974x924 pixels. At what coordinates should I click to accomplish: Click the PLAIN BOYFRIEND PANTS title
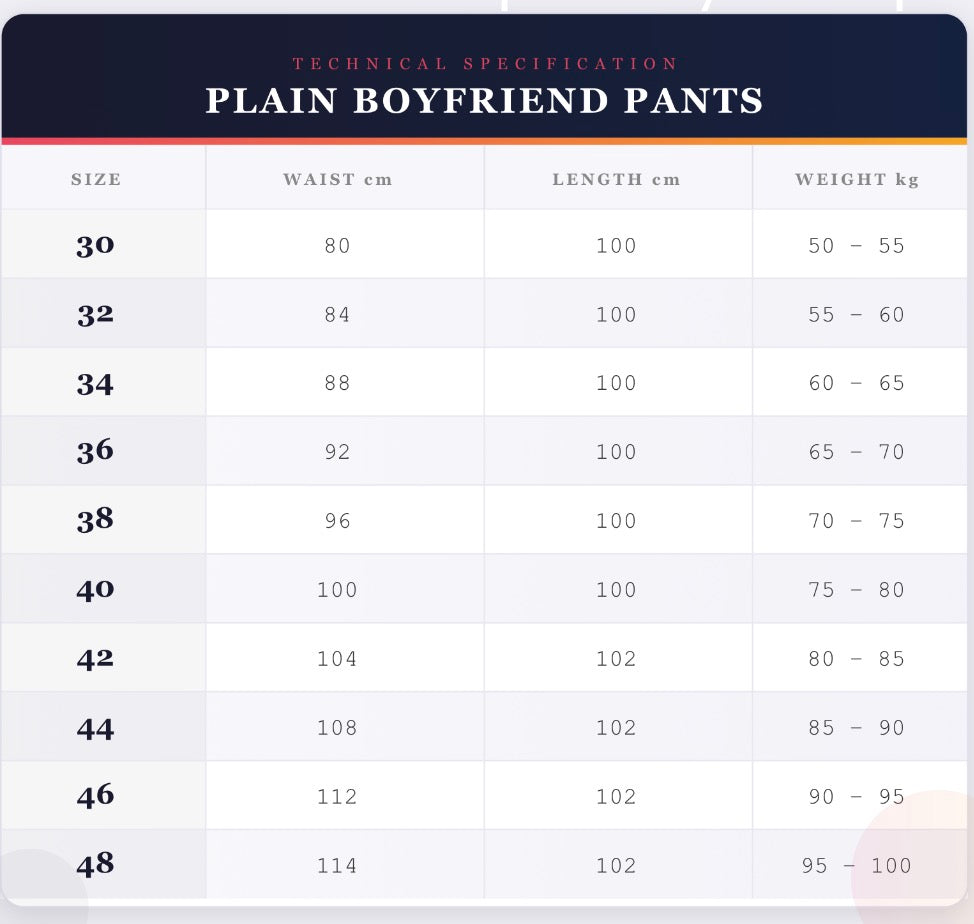[x=484, y=101]
